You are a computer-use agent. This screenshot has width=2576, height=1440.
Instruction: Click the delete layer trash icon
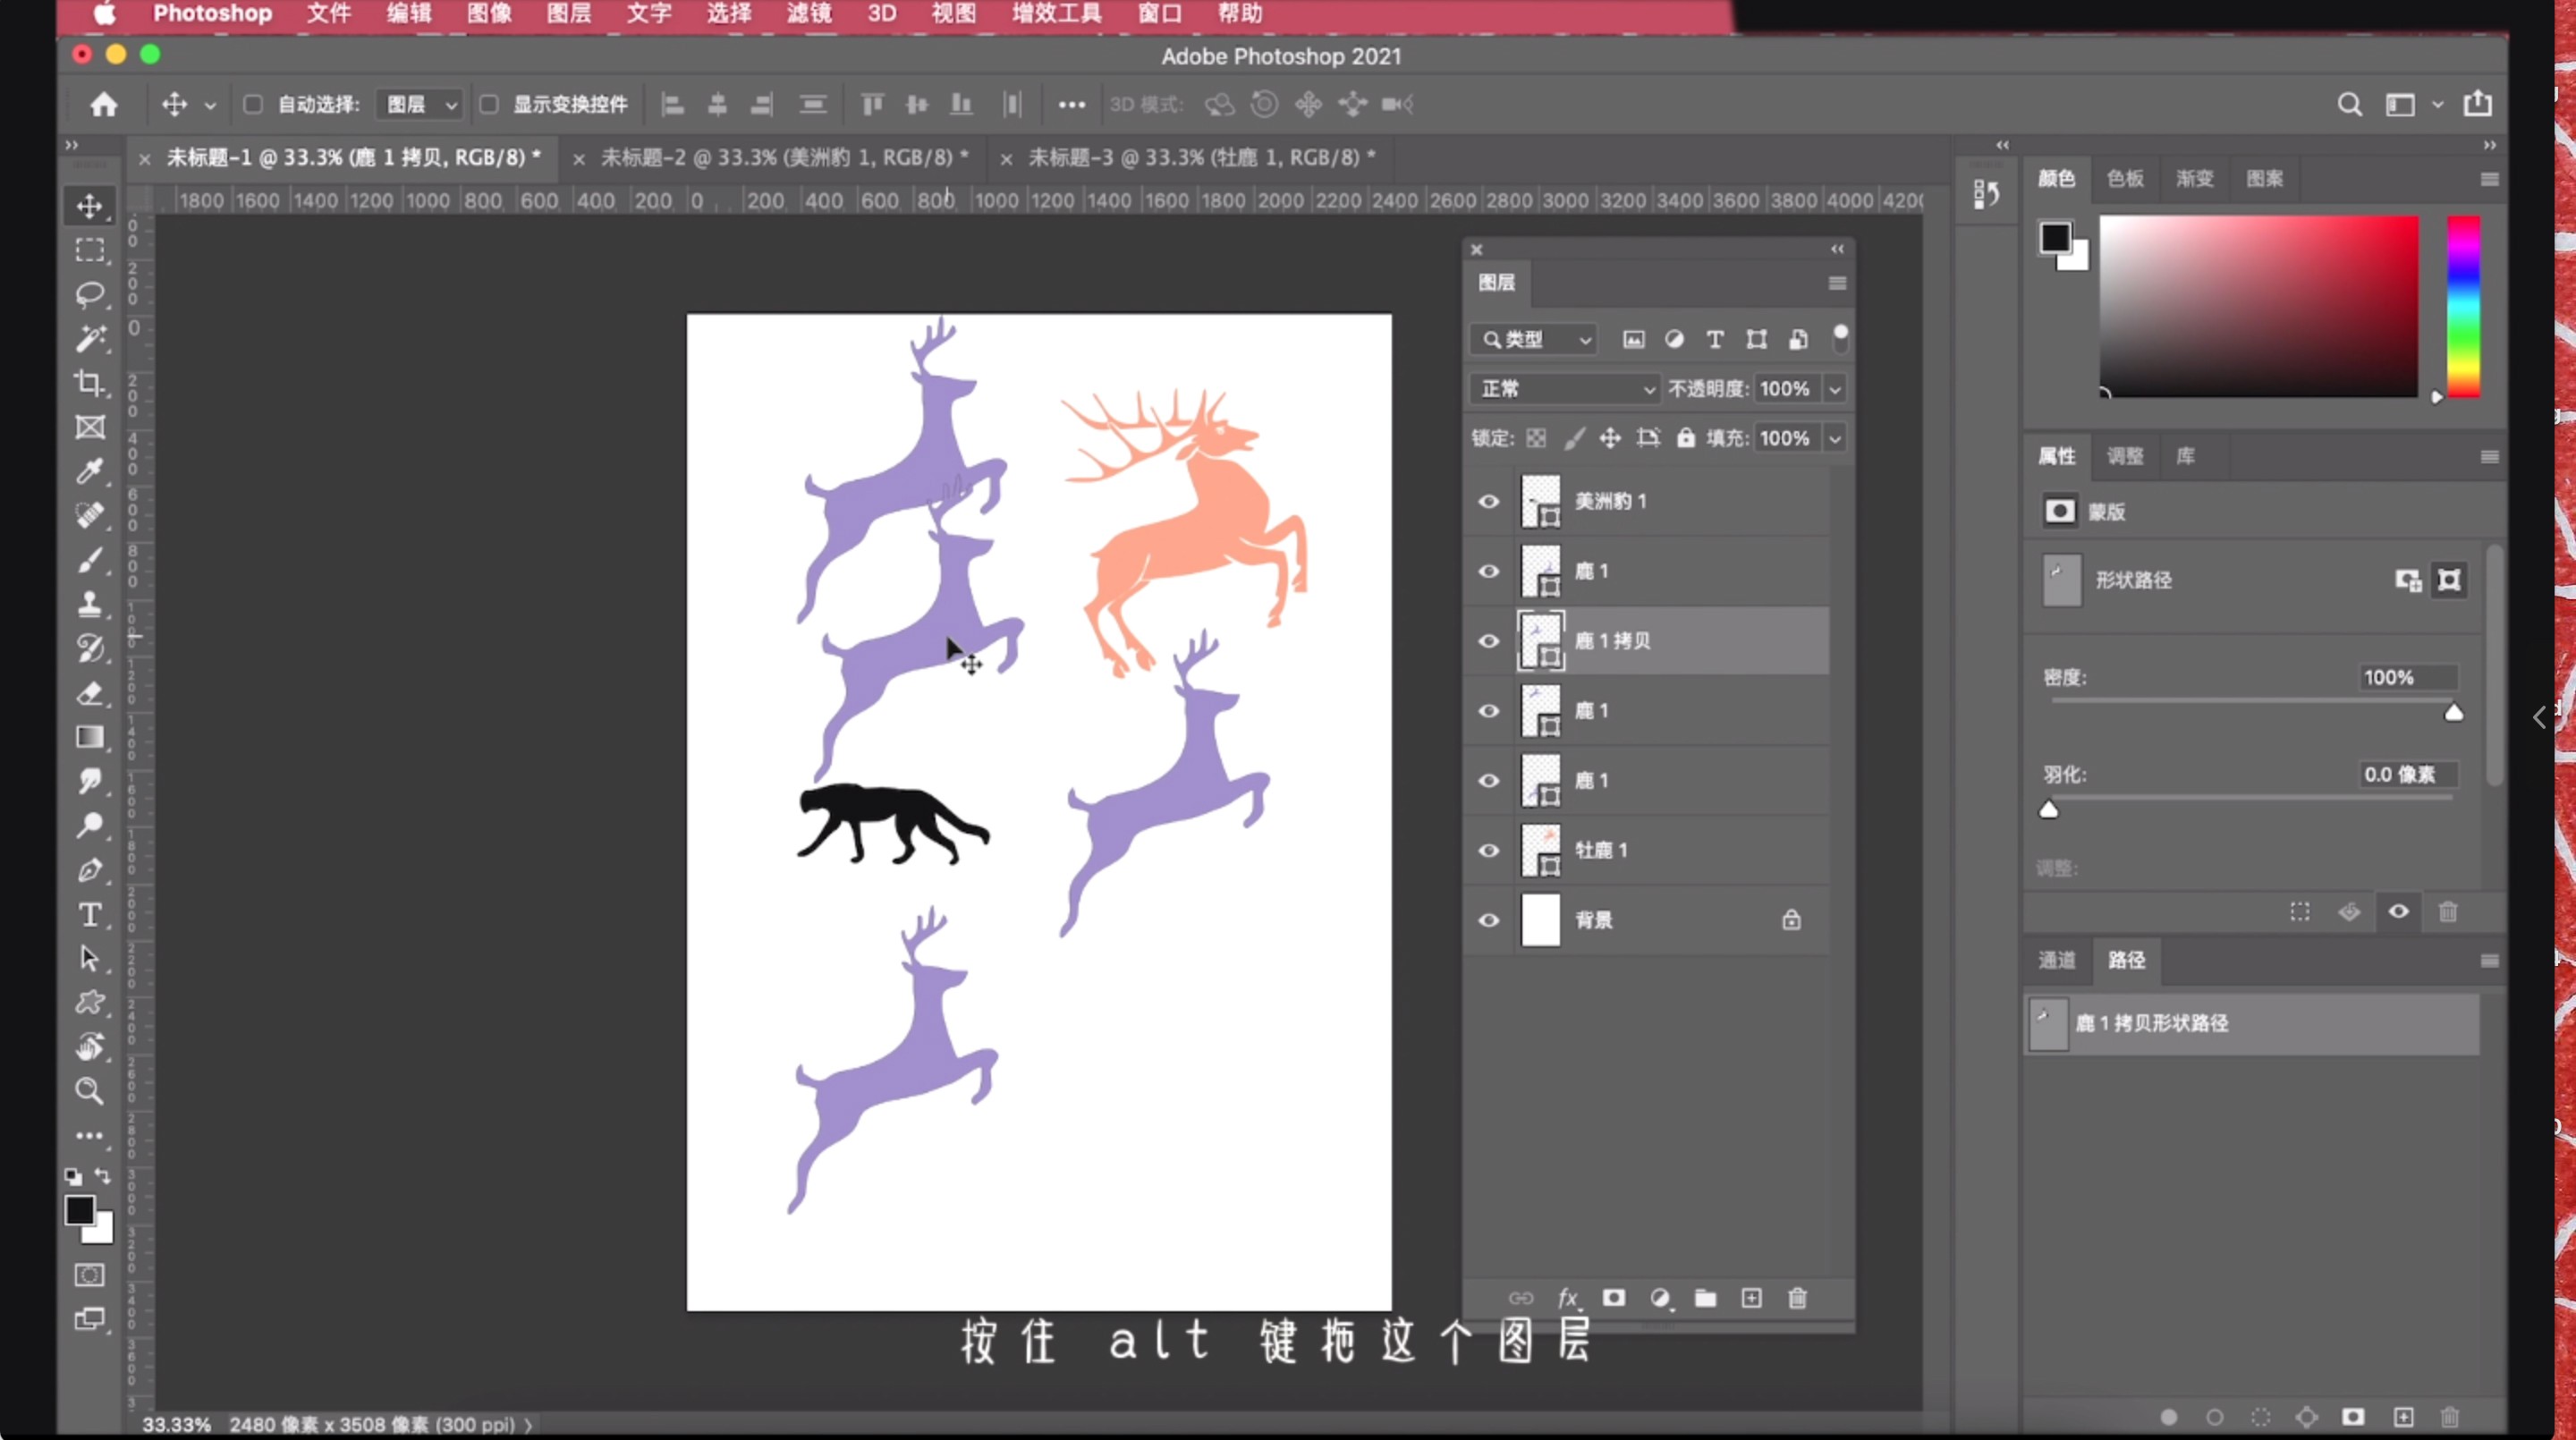coord(1797,1298)
